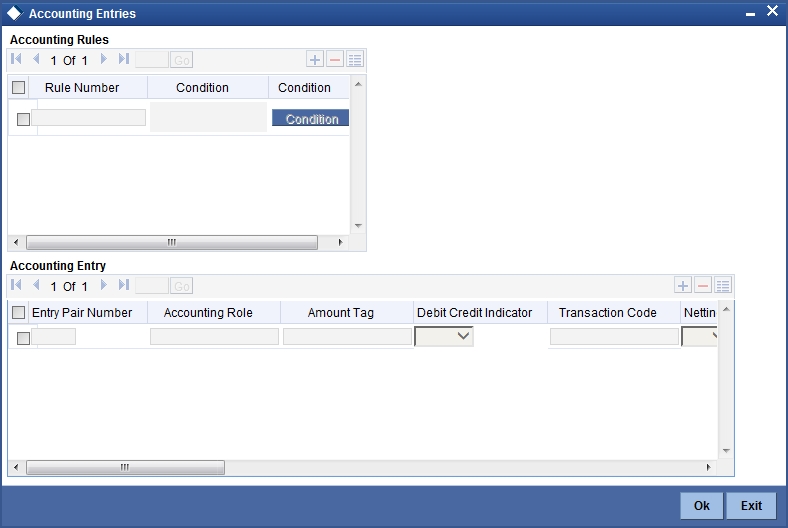Close the Accounting Entries window
Screen dimensions: 788x528
pyautogui.click(x=772, y=11)
